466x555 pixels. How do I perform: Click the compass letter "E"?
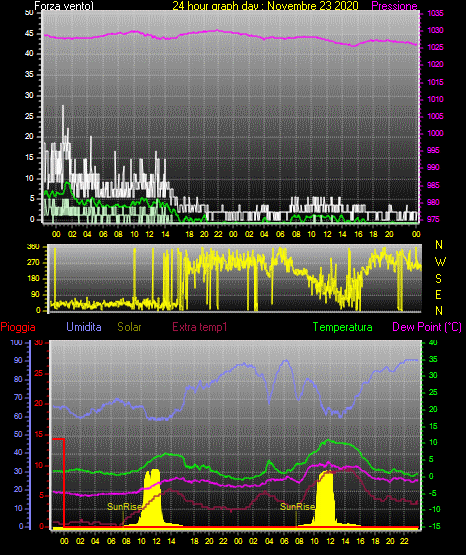(x=438, y=294)
